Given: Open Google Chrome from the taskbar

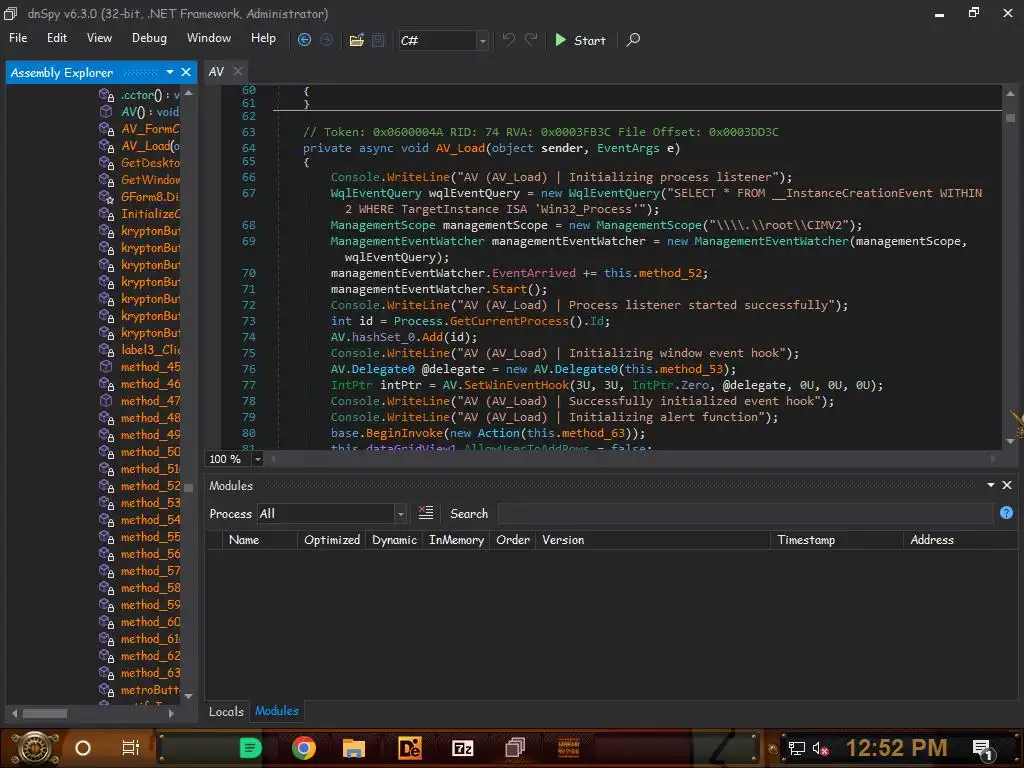Looking at the screenshot, I should tap(304, 748).
